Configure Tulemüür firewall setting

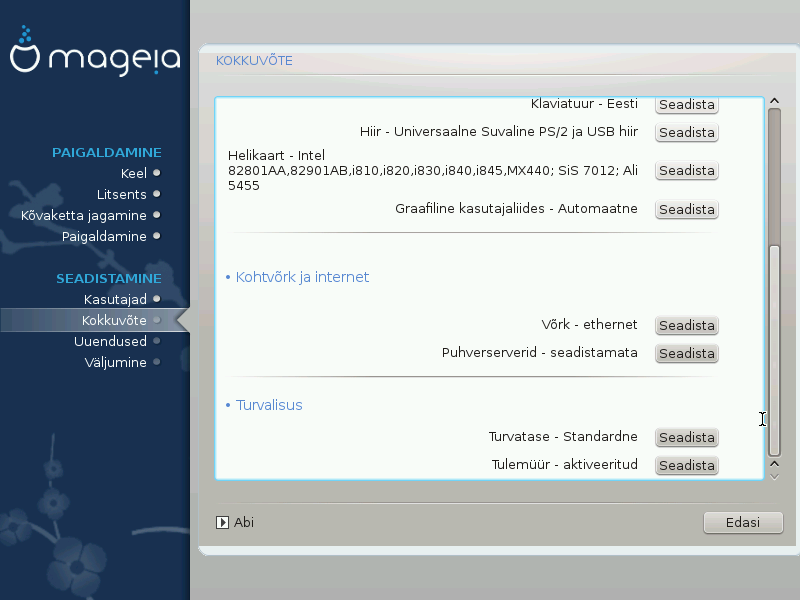686,466
